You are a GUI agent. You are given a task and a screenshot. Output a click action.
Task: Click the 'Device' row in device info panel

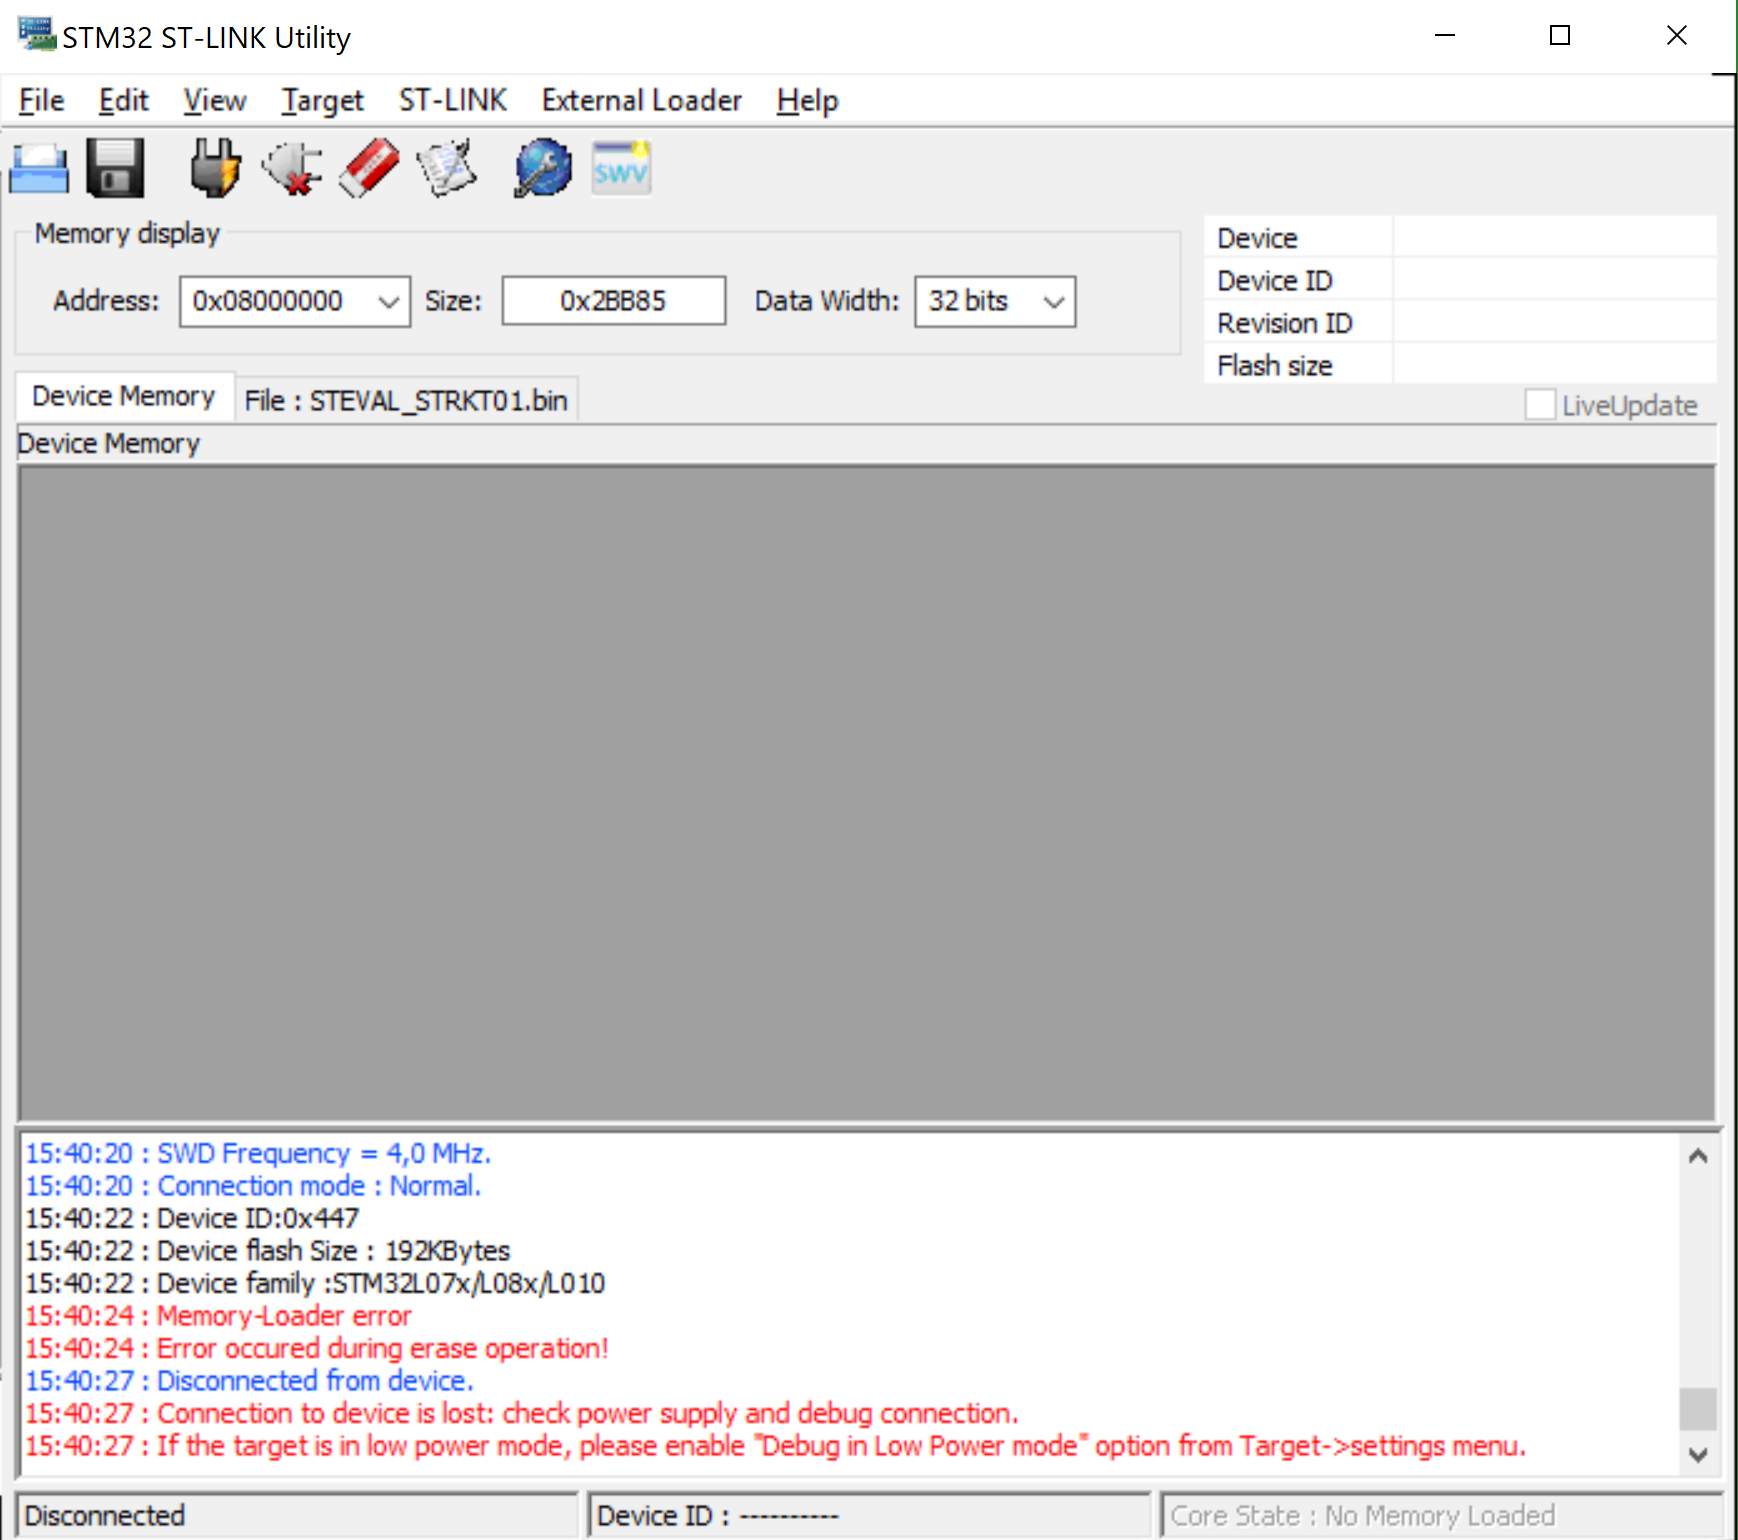coord(1460,238)
